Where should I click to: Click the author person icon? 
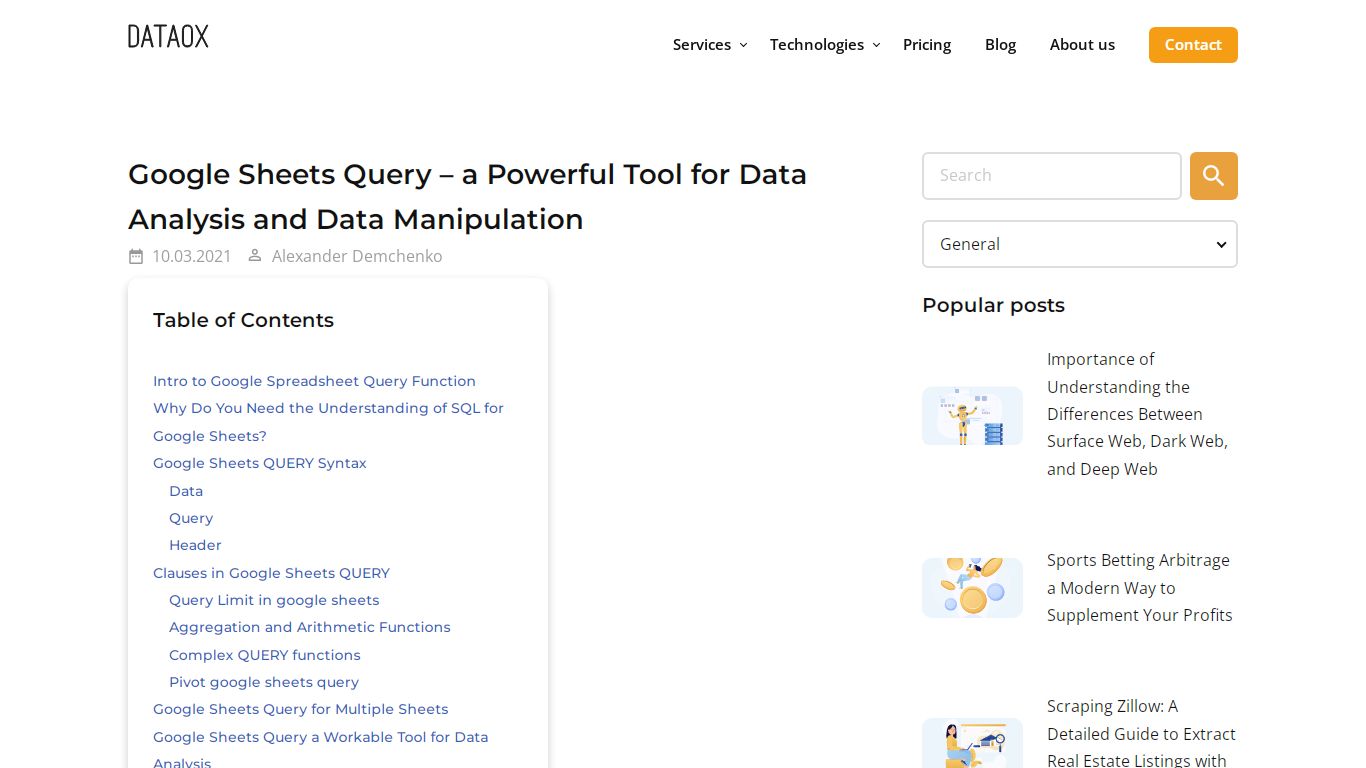pos(255,256)
